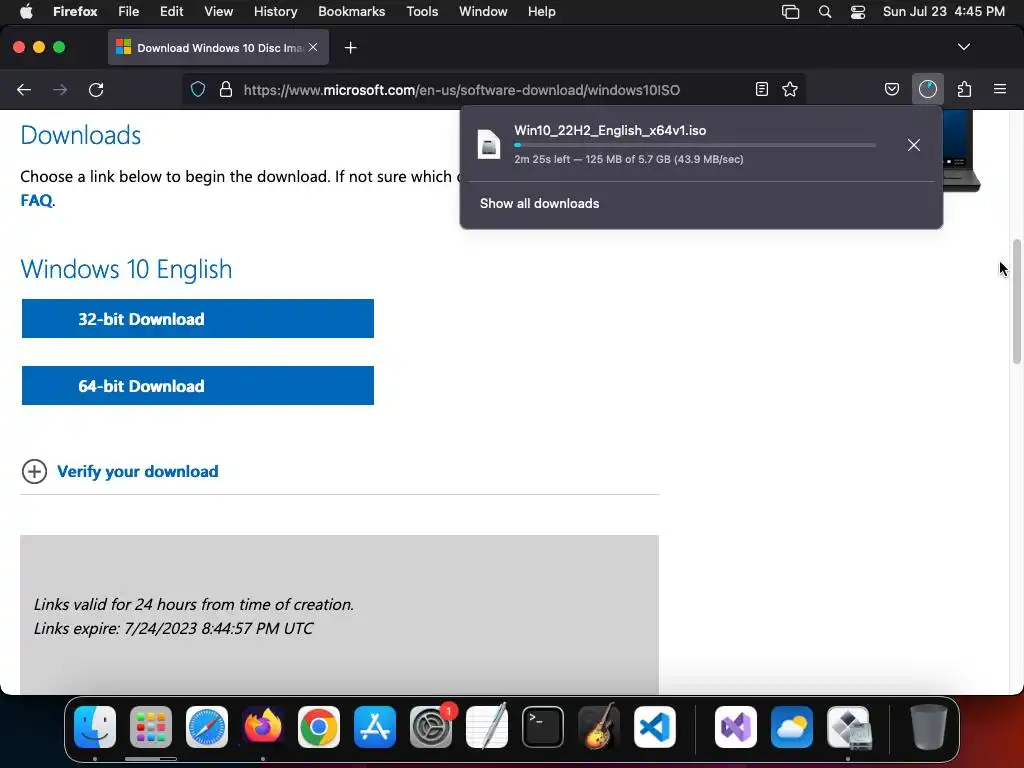Viewport: 1024px width, 768px height.
Task: Open Spotlight search in menu bar
Action: (825, 12)
